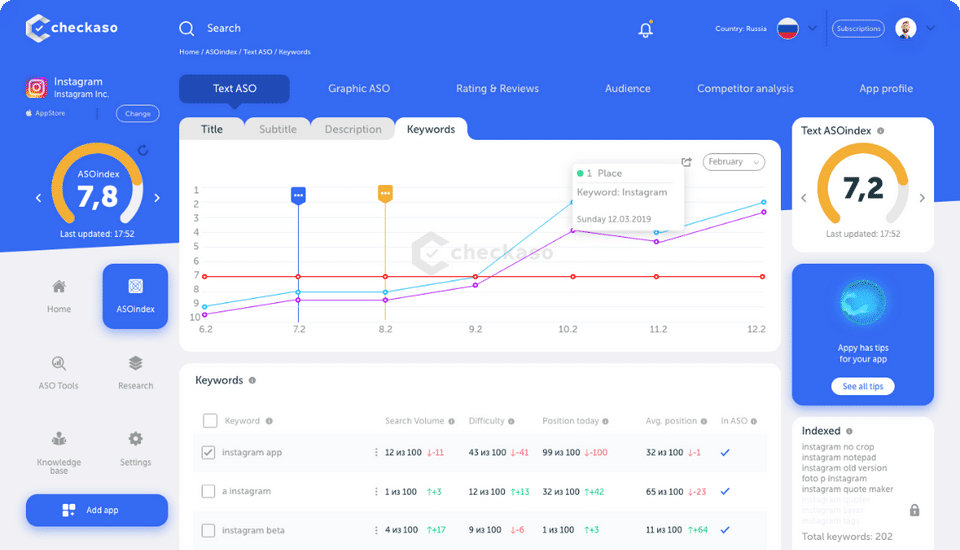
Task: Click the chart export icon
Action: click(x=686, y=162)
